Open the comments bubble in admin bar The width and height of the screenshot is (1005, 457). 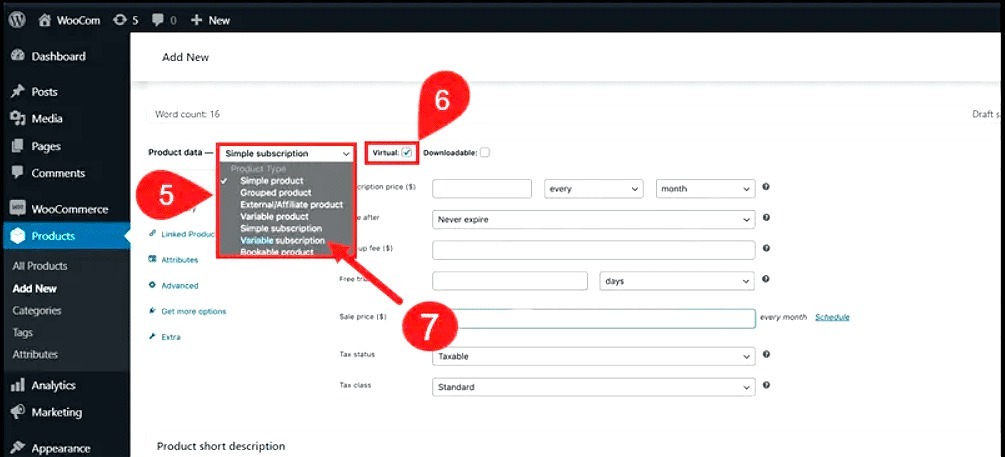pyautogui.click(x=163, y=21)
